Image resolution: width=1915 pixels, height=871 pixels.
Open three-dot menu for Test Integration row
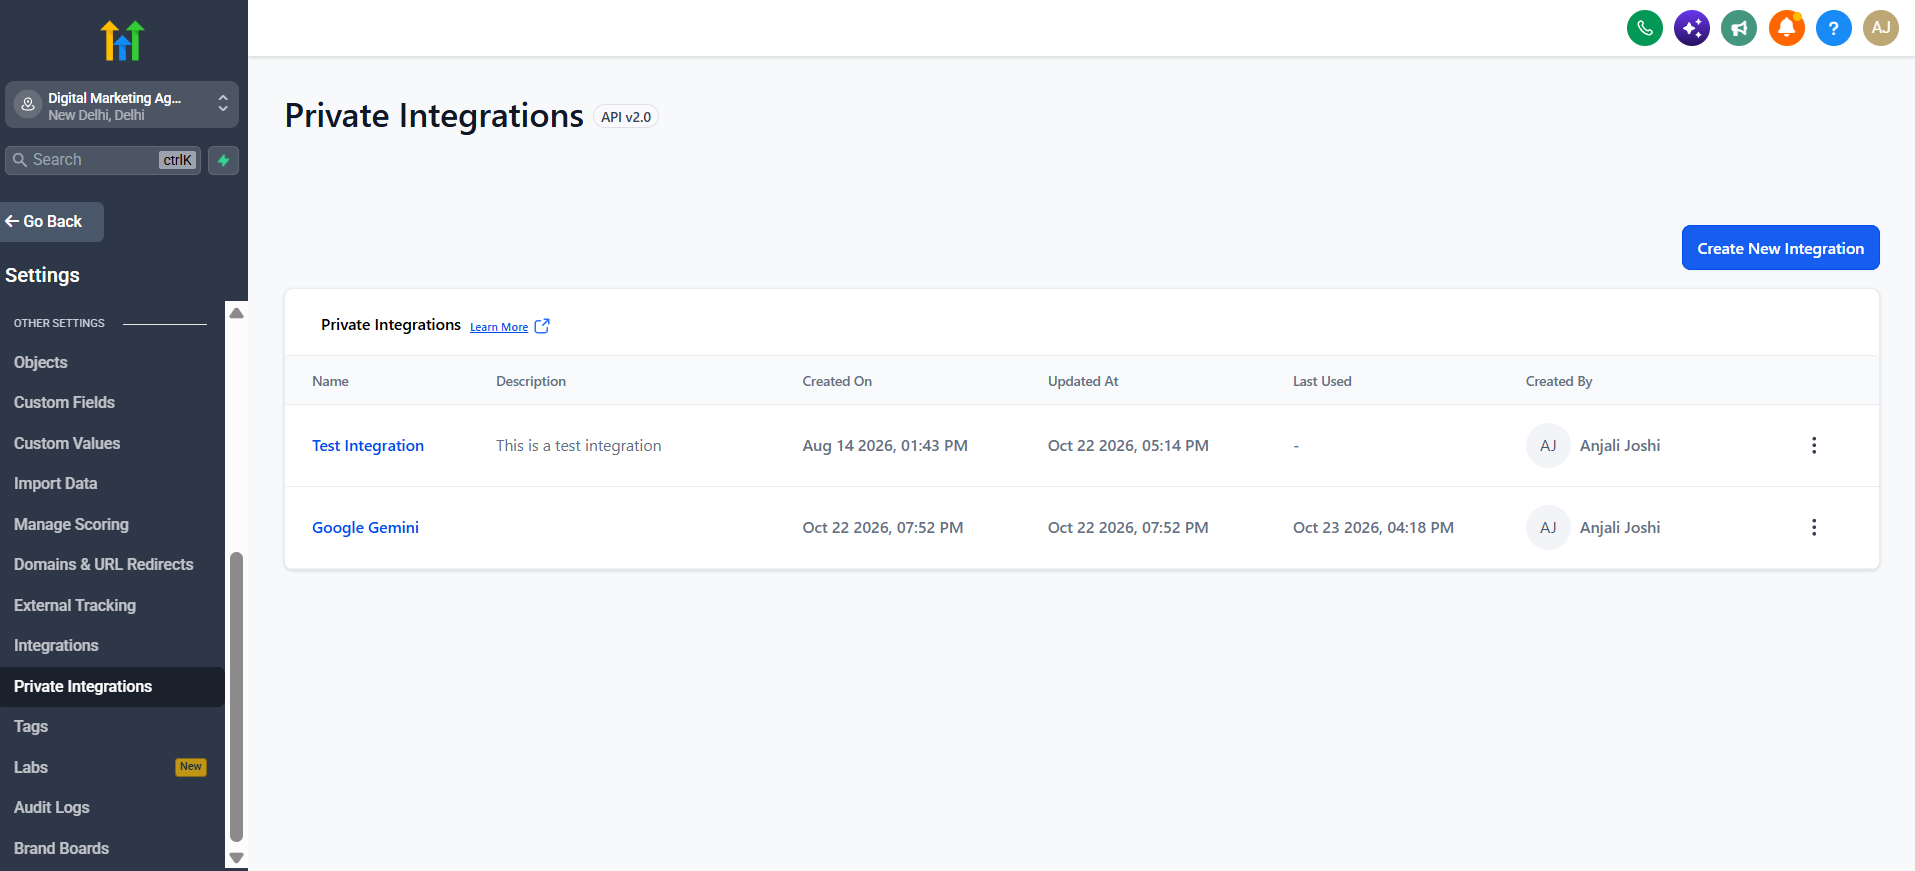[x=1814, y=446]
